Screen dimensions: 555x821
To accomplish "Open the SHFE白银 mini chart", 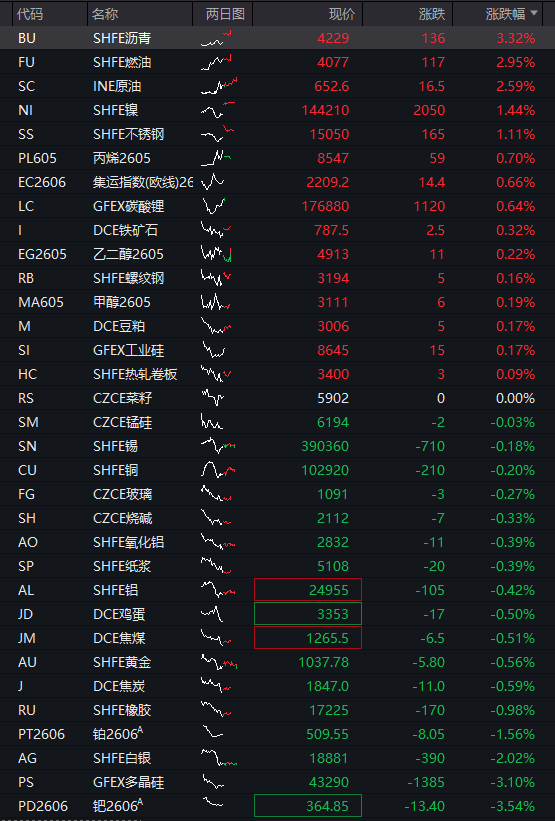I will pos(218,758).
